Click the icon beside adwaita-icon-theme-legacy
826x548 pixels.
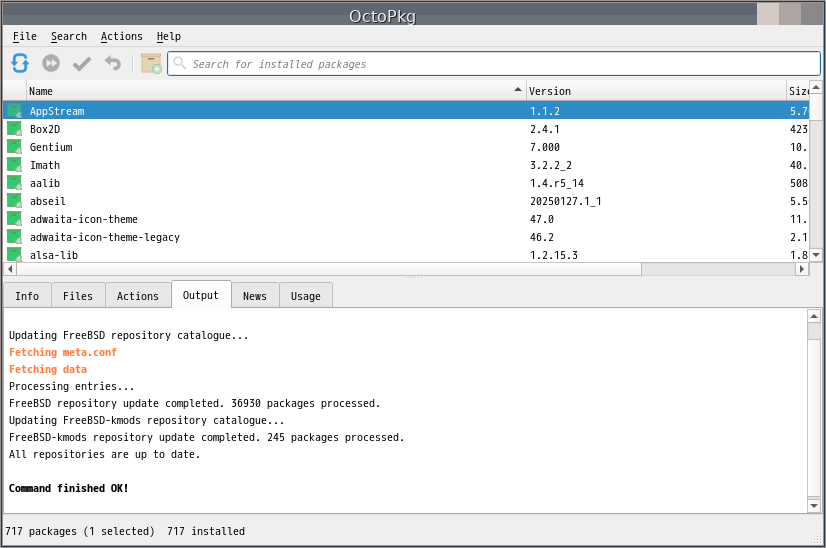coord(14,237)
